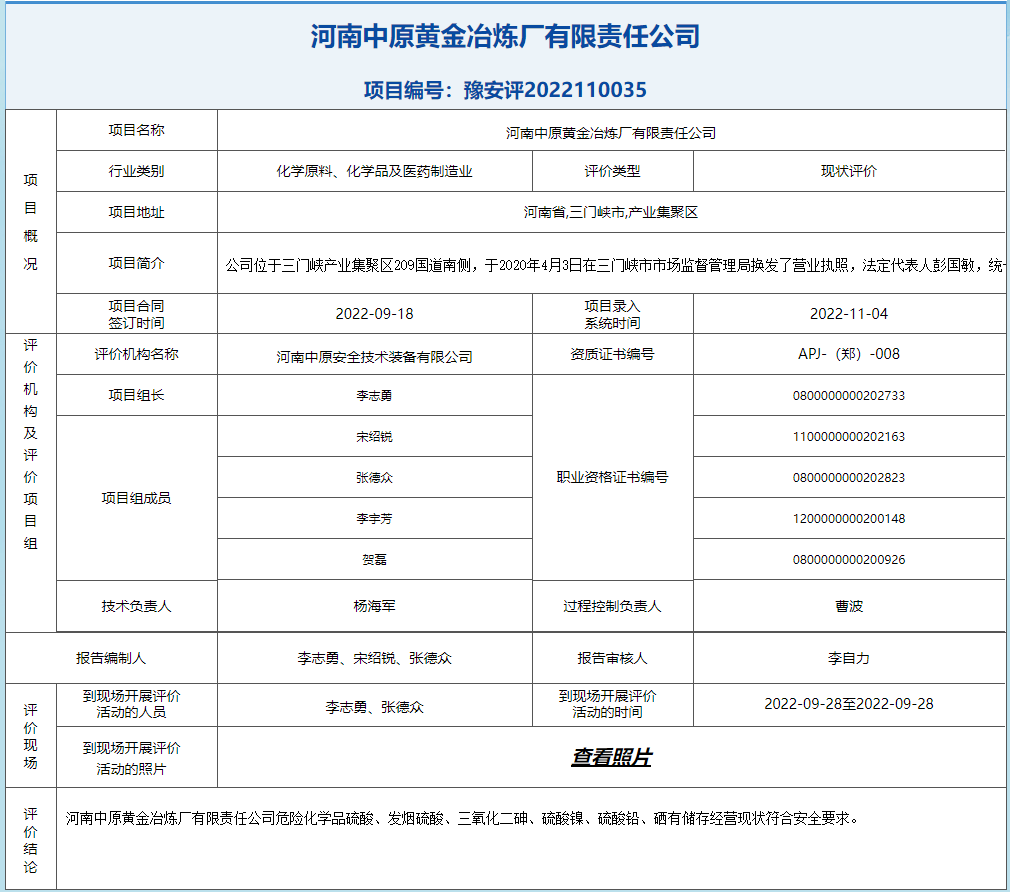Click the 评价结论 vertical section header
Screen dimensions: 1010x892
[31, 840]
